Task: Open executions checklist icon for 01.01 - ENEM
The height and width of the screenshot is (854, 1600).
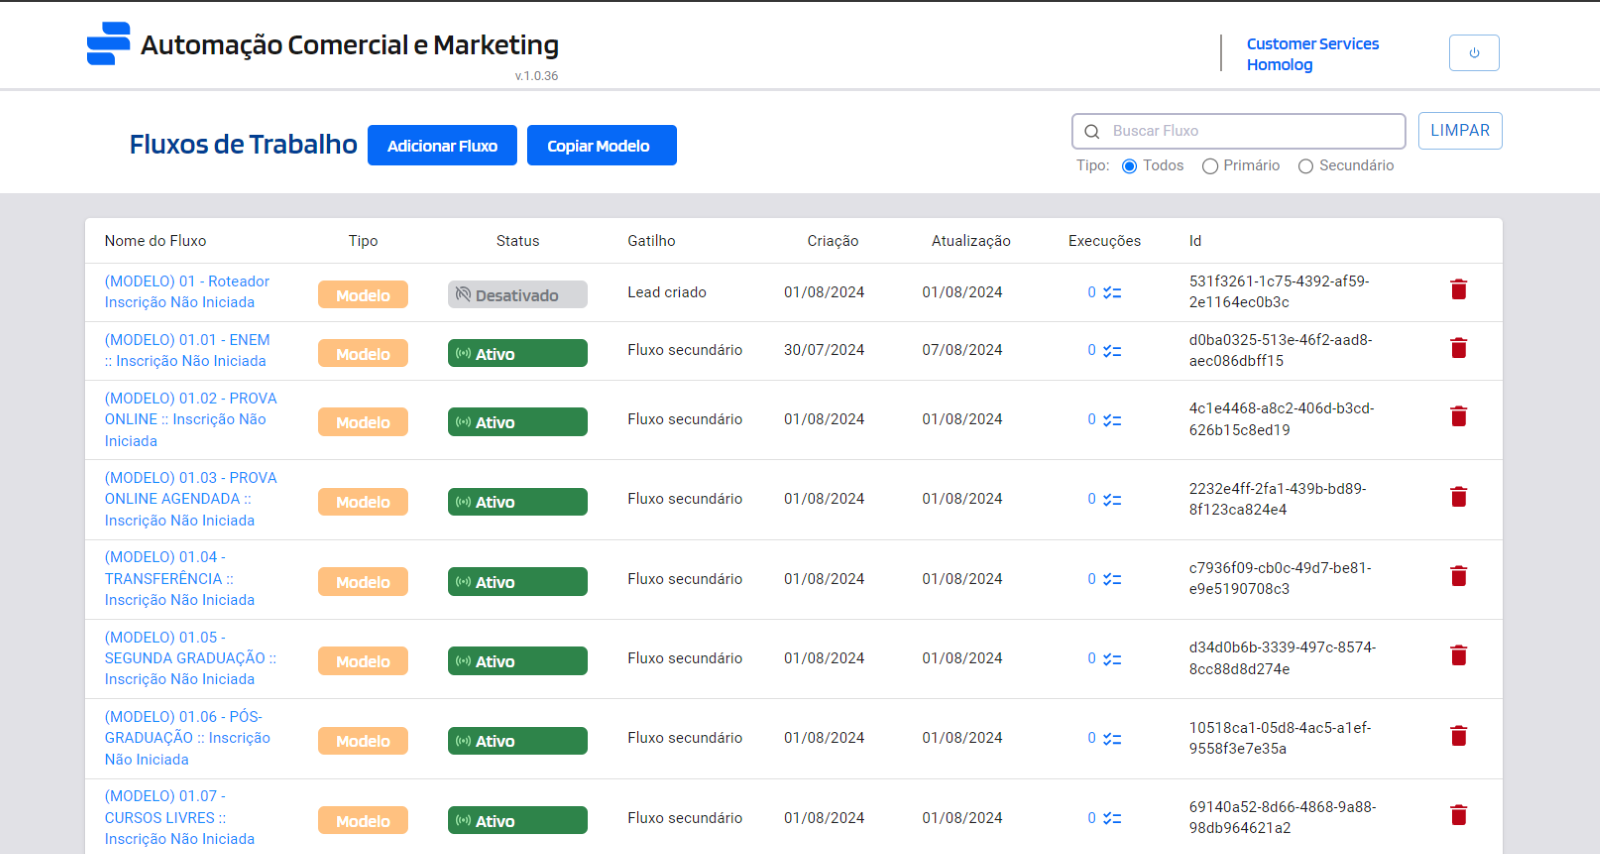Action: [x=1112, y=351]
